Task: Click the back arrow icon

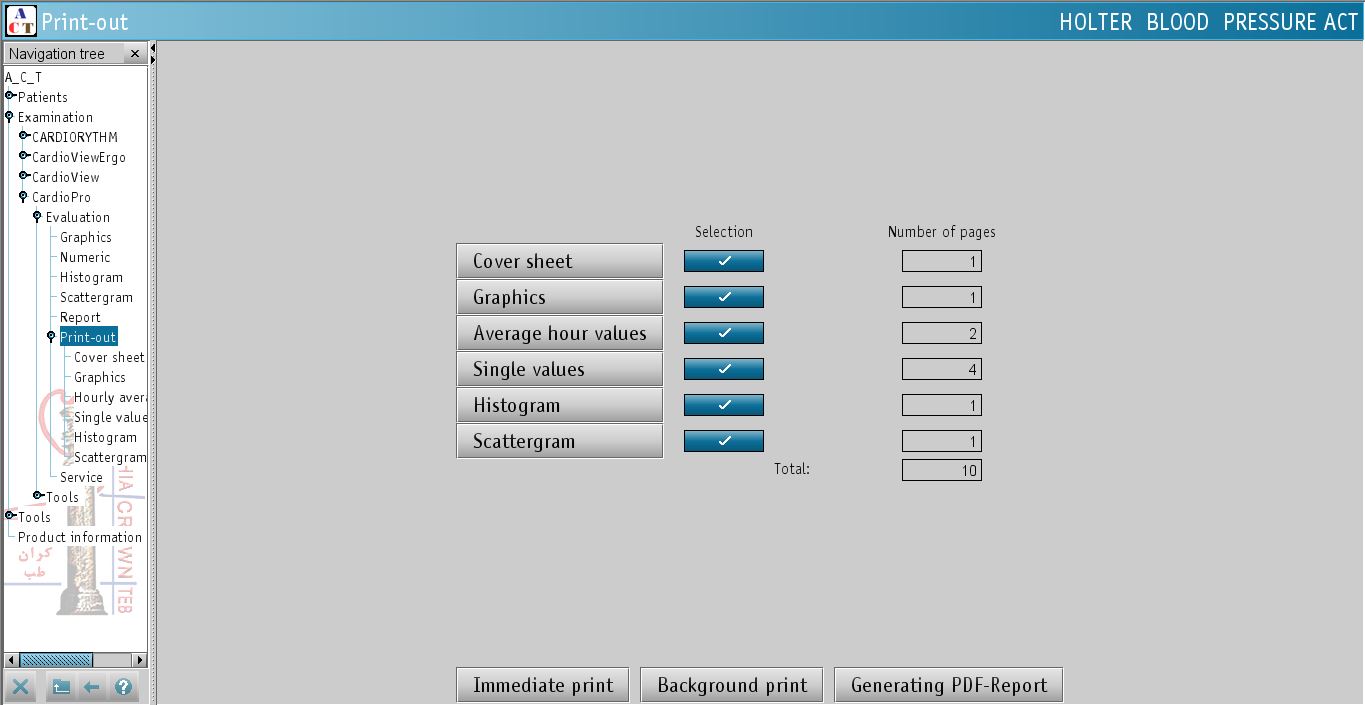Action: point(92,687)
